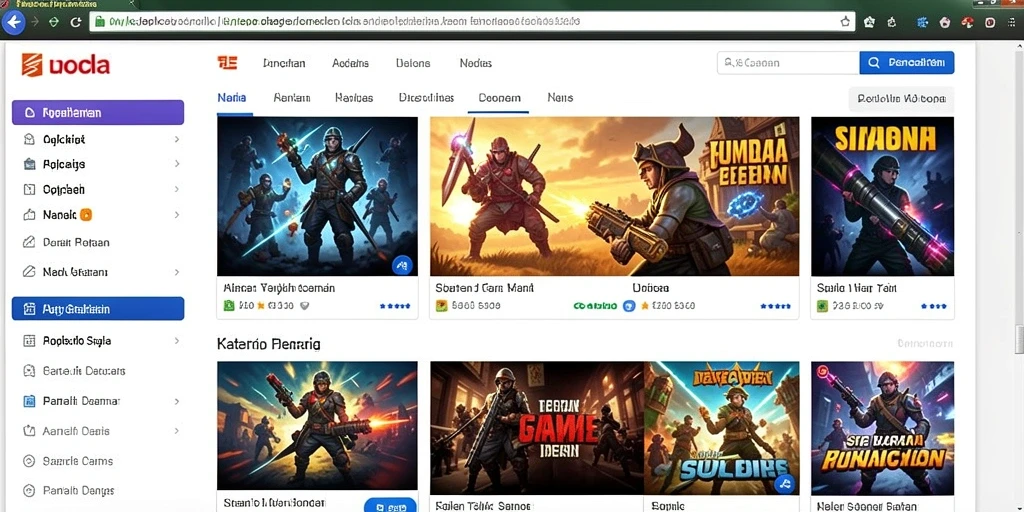Expand the Nanaic sidebar chevron
1024x512 pixels.
tap(177, 214)
